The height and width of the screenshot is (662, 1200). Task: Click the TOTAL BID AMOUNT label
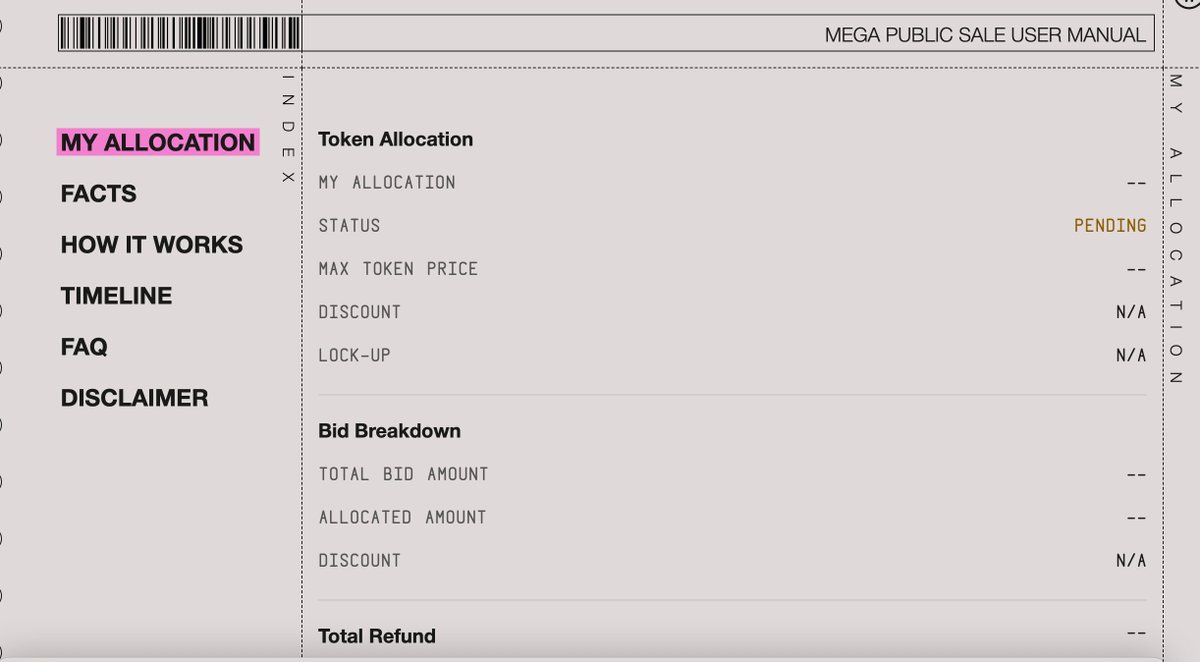click(x=403, y=474)
